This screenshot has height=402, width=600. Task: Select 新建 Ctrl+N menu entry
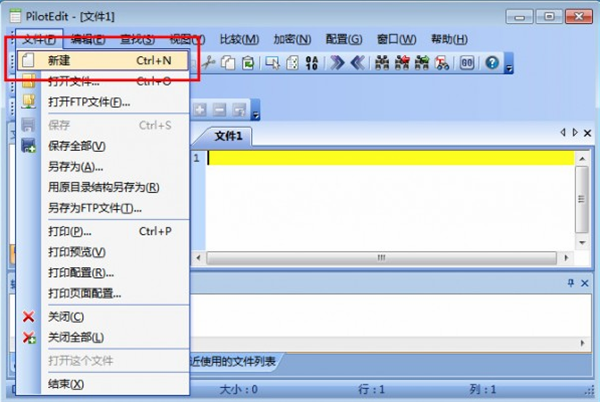tap(103, 60)
